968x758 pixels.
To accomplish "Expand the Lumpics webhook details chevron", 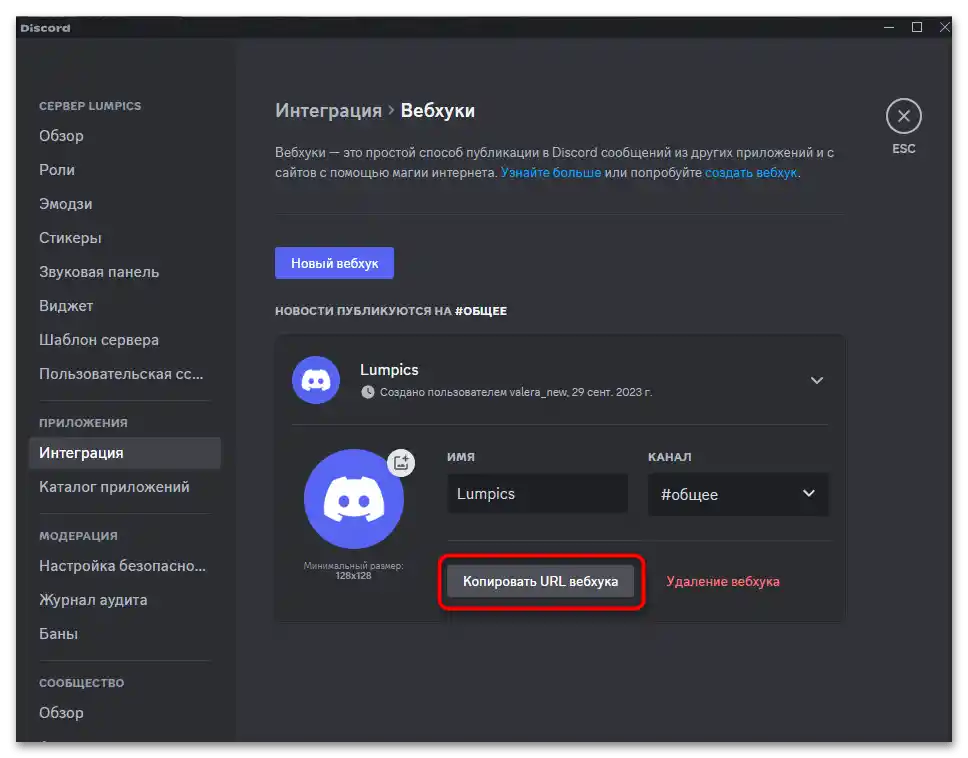I will [x=817, y=380].
